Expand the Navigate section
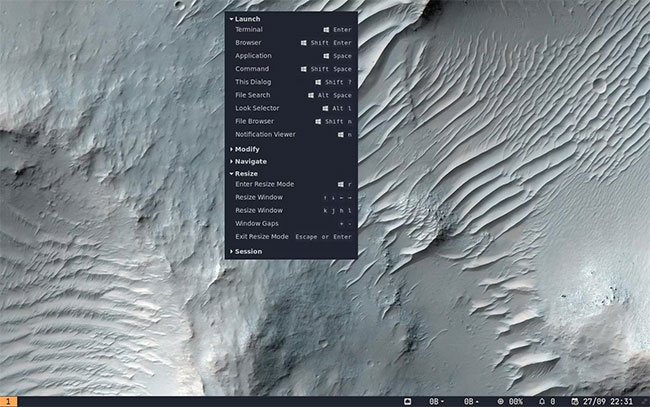This screenshot has height=407, width=650. coord(248,161)
